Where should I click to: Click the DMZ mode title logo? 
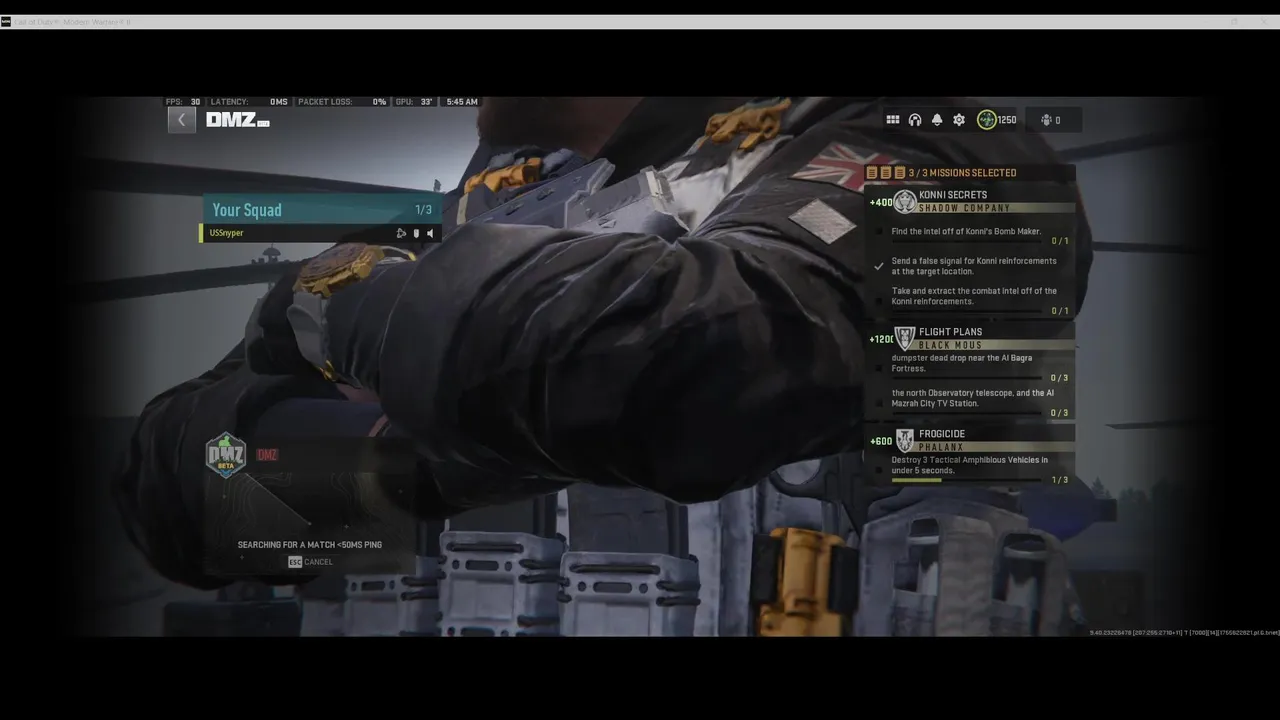(x=238, y=120)
